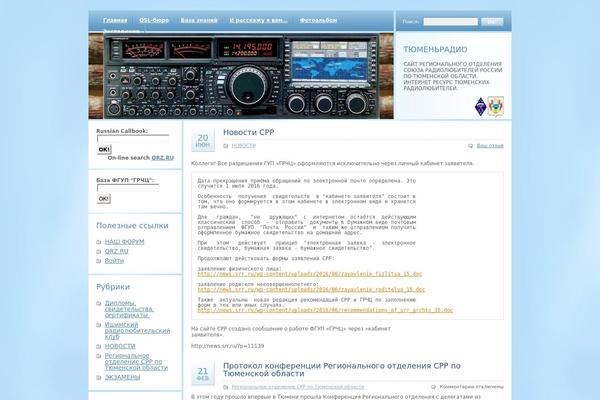Click the Полезные ссылки heading
The width and height of the screenshot is (600, 400).
[x=132, y=225]
